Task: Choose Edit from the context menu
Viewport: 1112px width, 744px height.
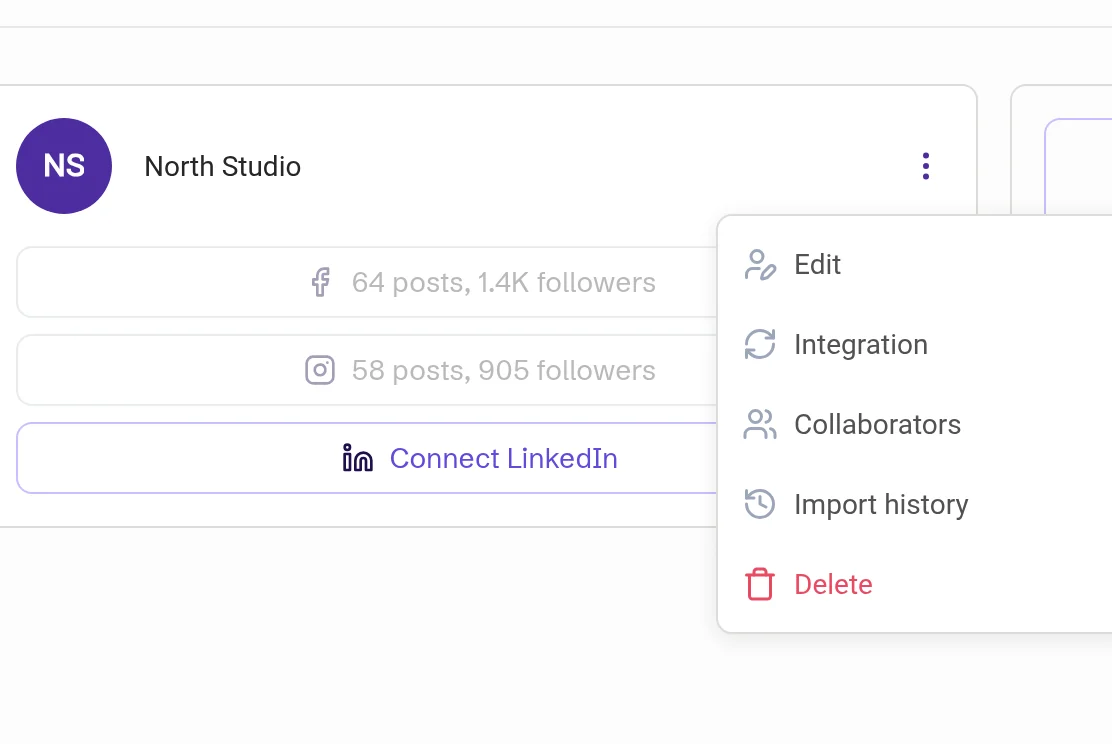Action: click(915, 265)
